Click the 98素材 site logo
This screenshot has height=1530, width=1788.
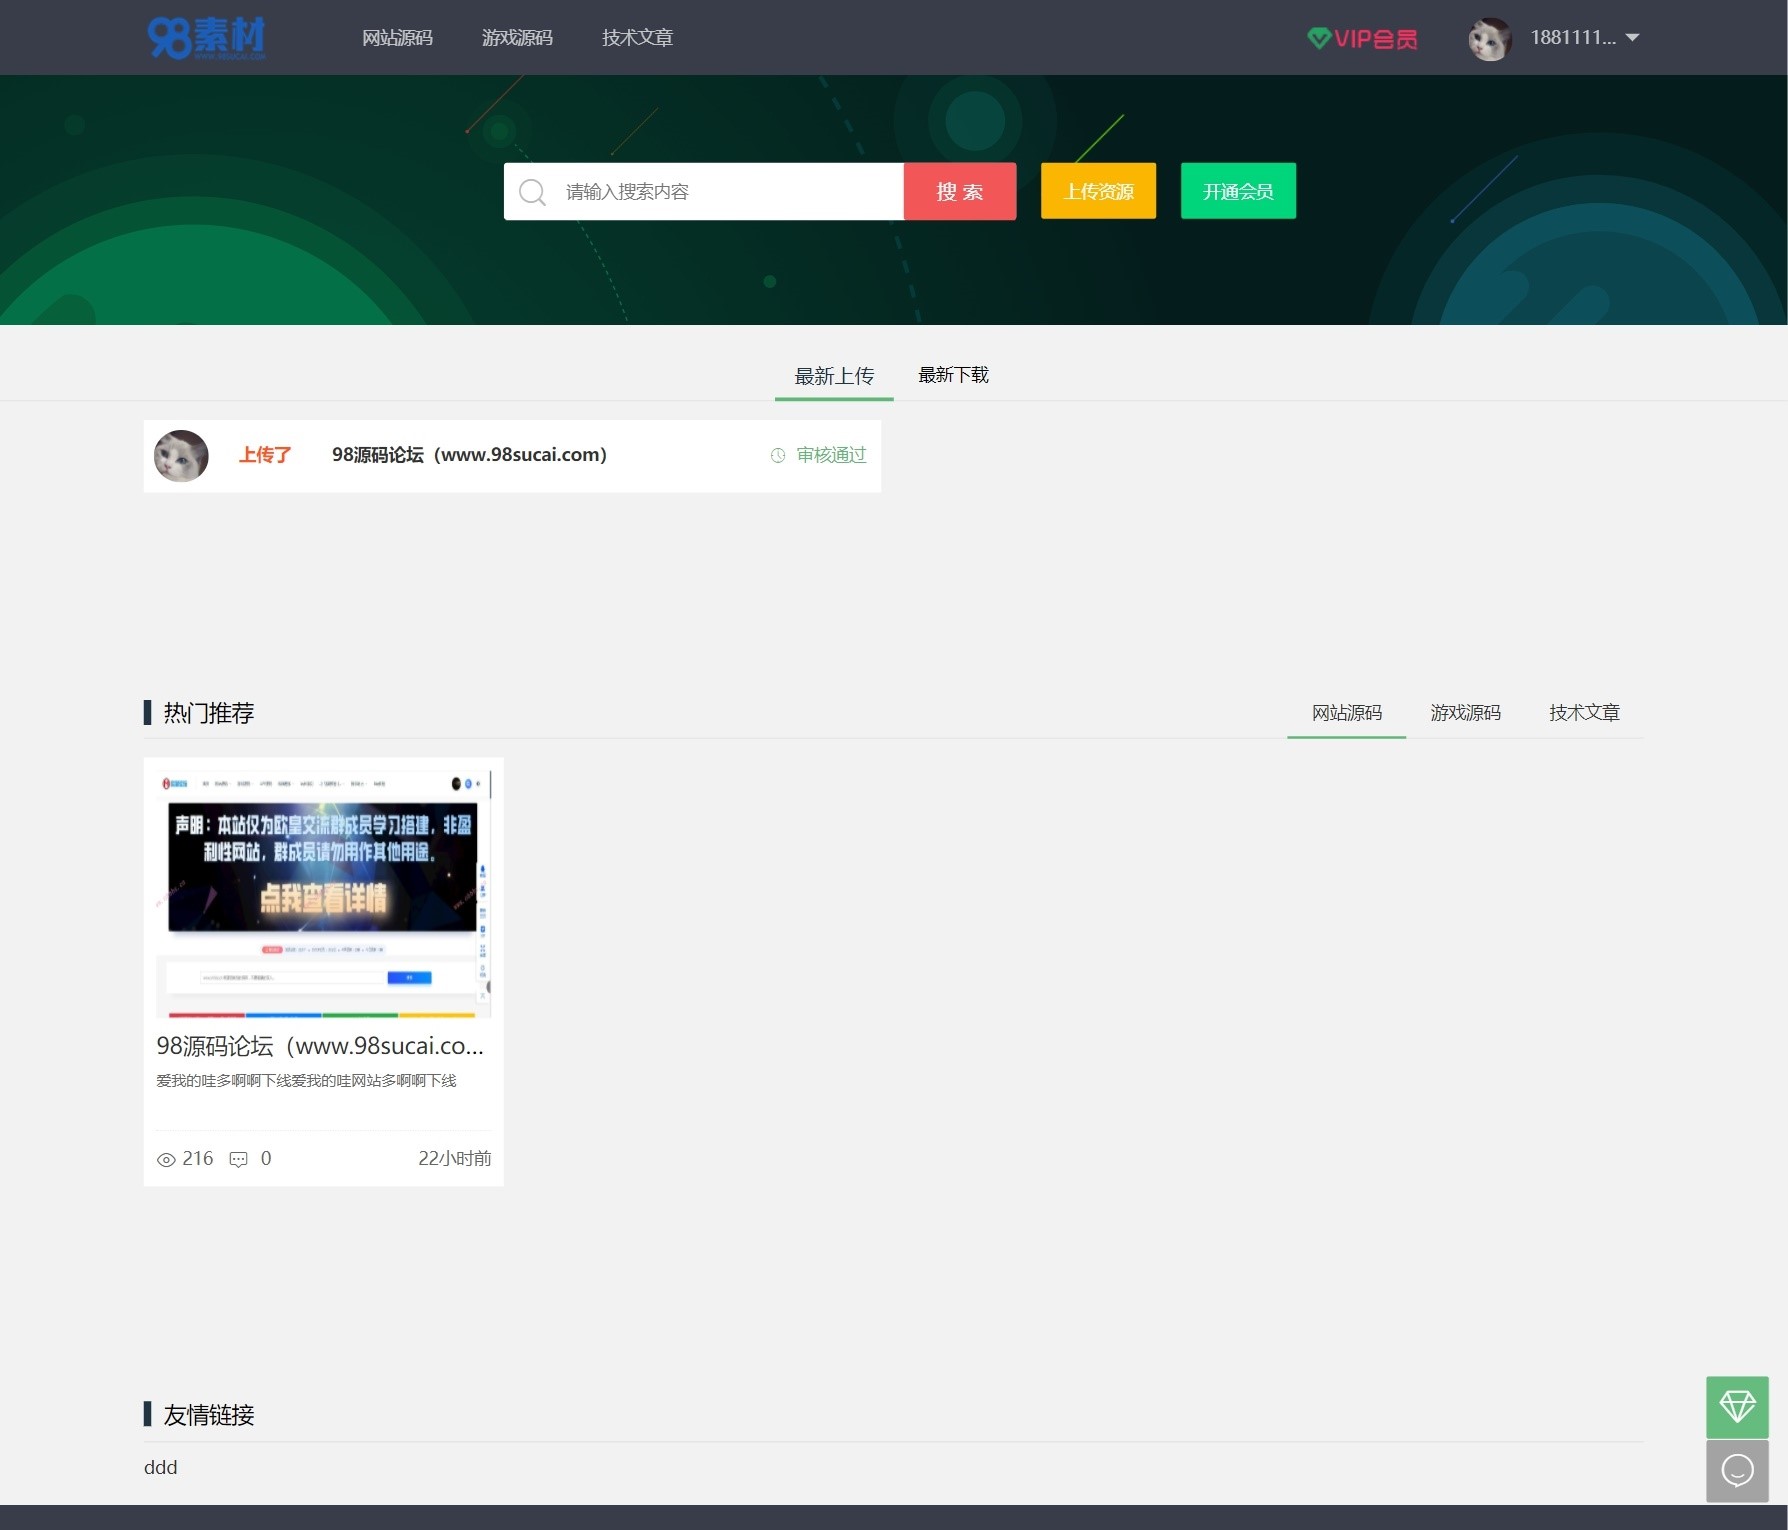pyautogui.click(x=206, y=37)
